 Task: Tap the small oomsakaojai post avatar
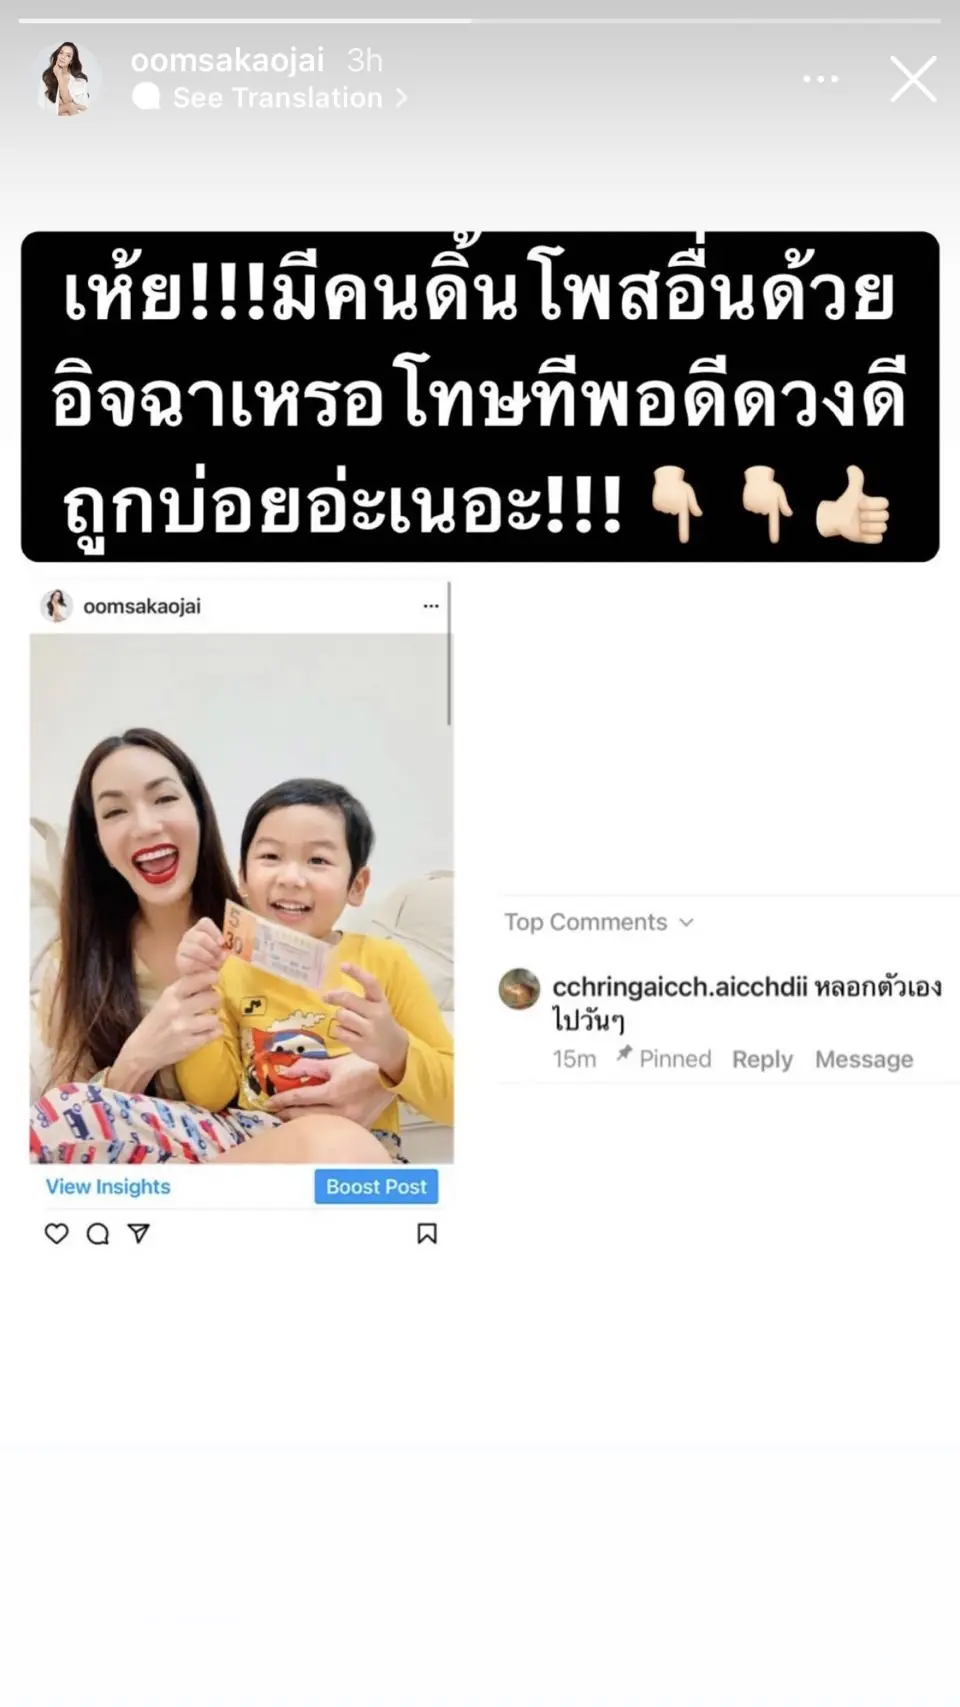[56, 606]
